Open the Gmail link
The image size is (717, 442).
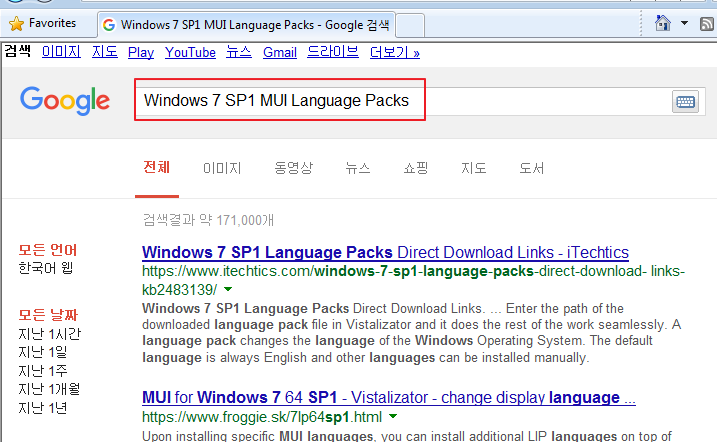[280, 53]
